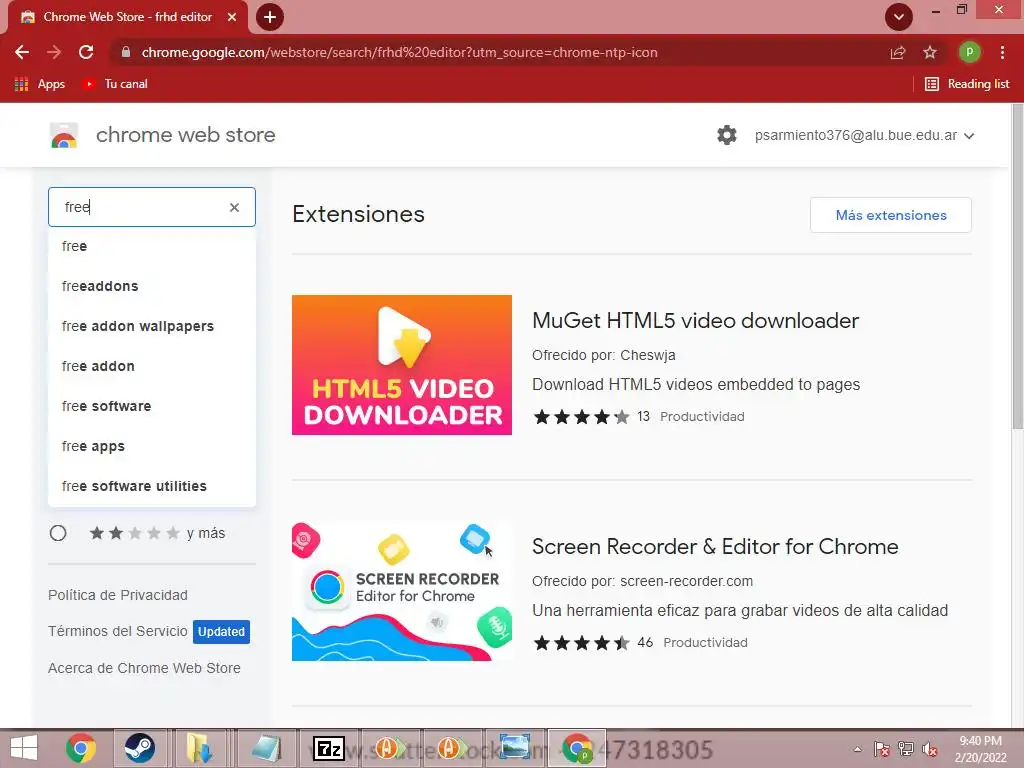Viewport: 1024px width, 768px height.
Task: Open Screen Recorder & Editor for Chrome title
Action: (x=715, y=547)
